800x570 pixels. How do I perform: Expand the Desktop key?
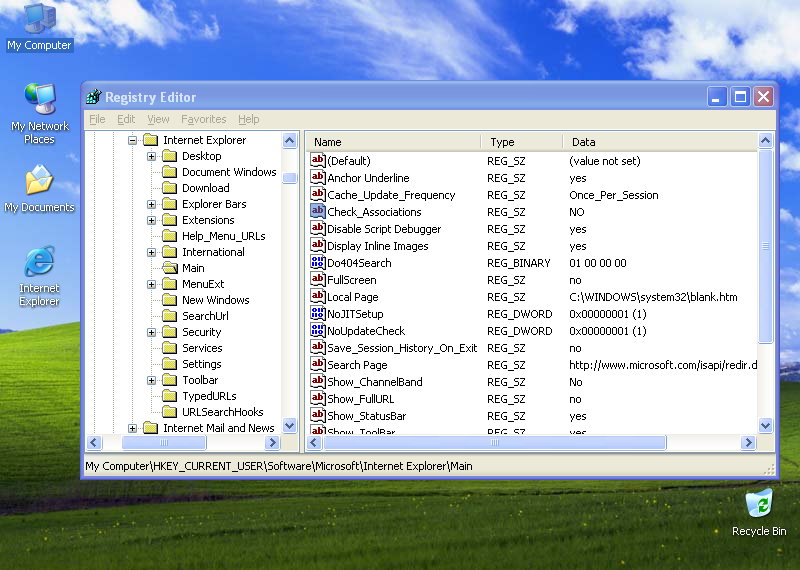152,156
